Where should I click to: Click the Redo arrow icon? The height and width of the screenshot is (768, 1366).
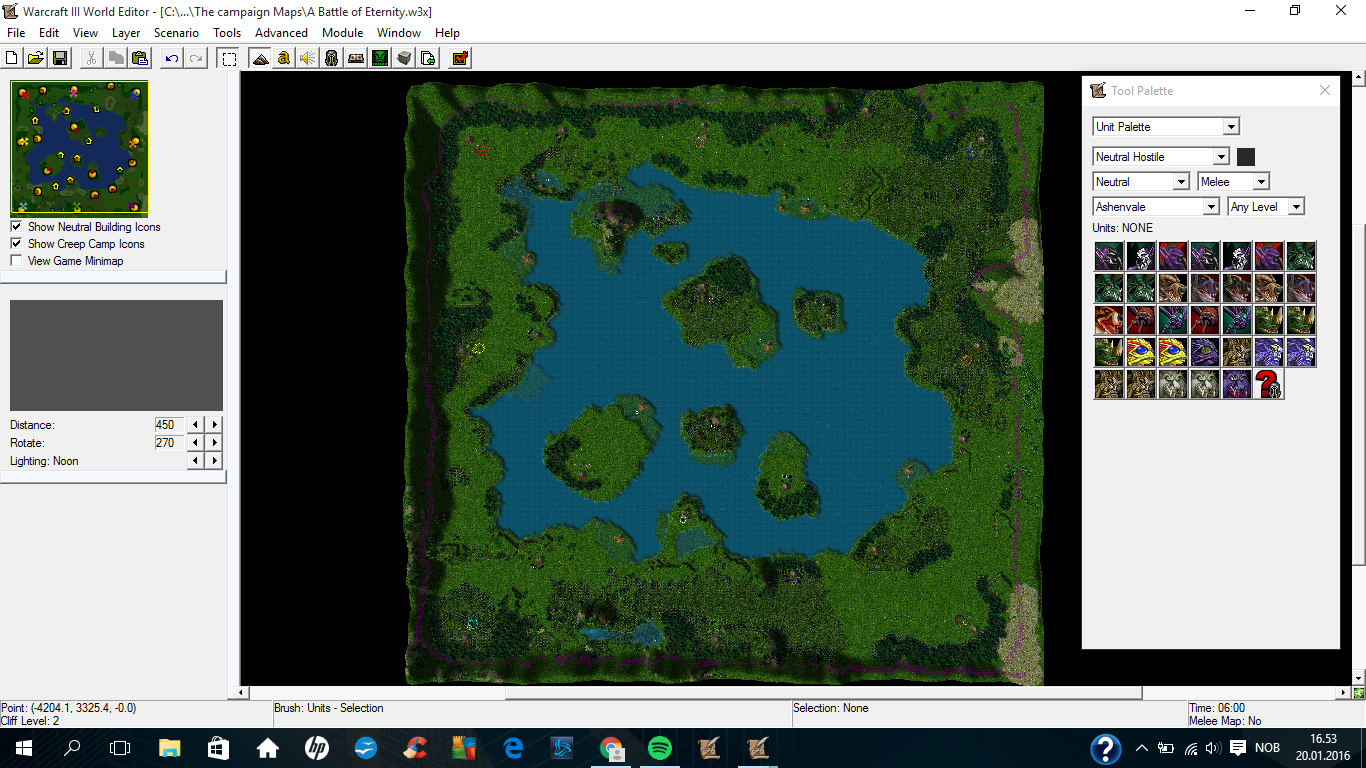coord(196,58)
